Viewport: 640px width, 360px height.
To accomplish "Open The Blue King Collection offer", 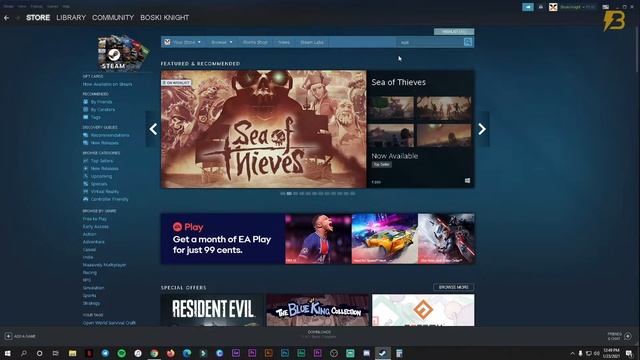I will click(x=318, y=310).
